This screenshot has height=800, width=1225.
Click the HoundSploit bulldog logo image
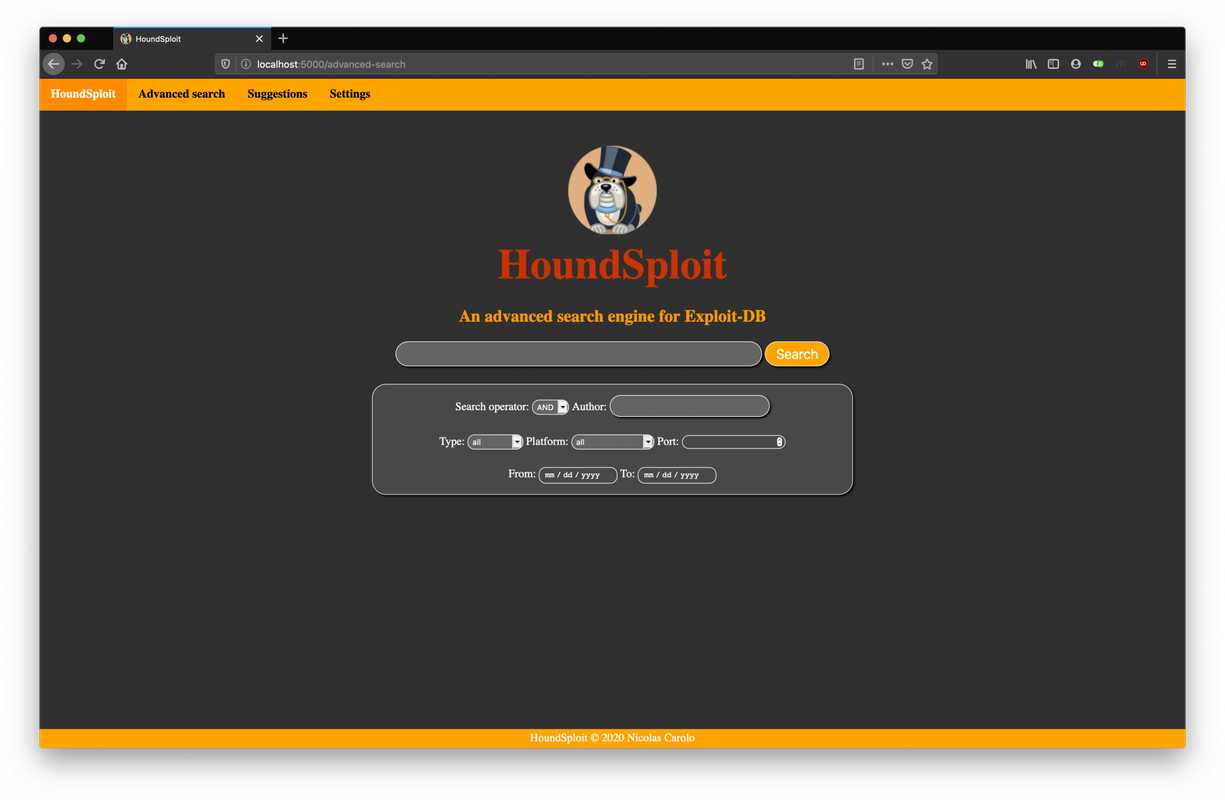pyautogui.click(x=612, y=190)
